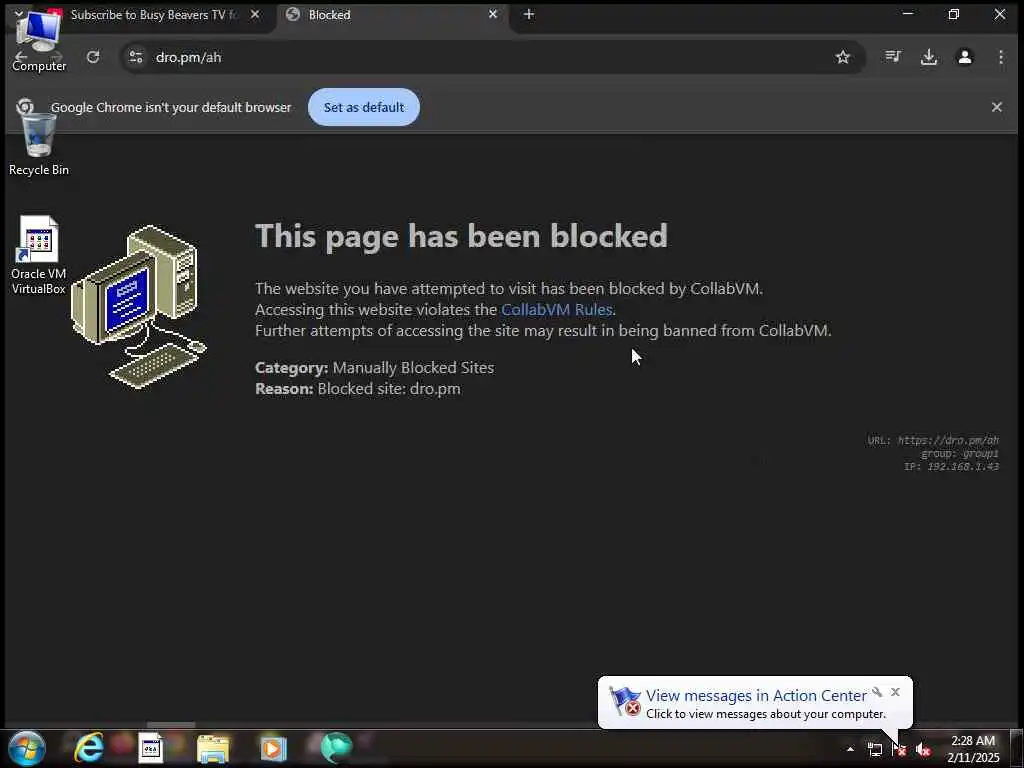Open the white document-window taskbar icon
The image size is (1024, 768).
(151, 748)
